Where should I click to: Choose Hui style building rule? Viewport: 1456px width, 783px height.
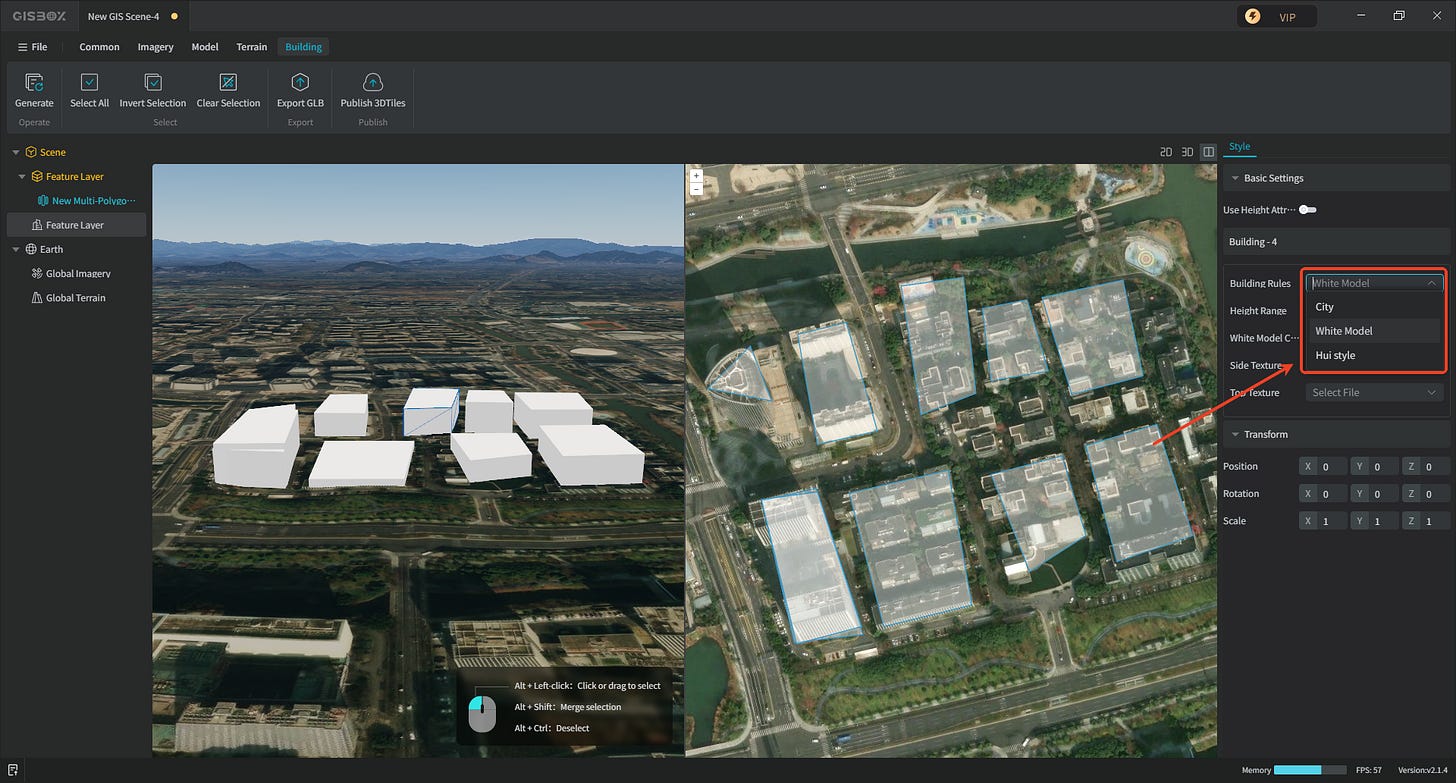tap(1374, 355)
